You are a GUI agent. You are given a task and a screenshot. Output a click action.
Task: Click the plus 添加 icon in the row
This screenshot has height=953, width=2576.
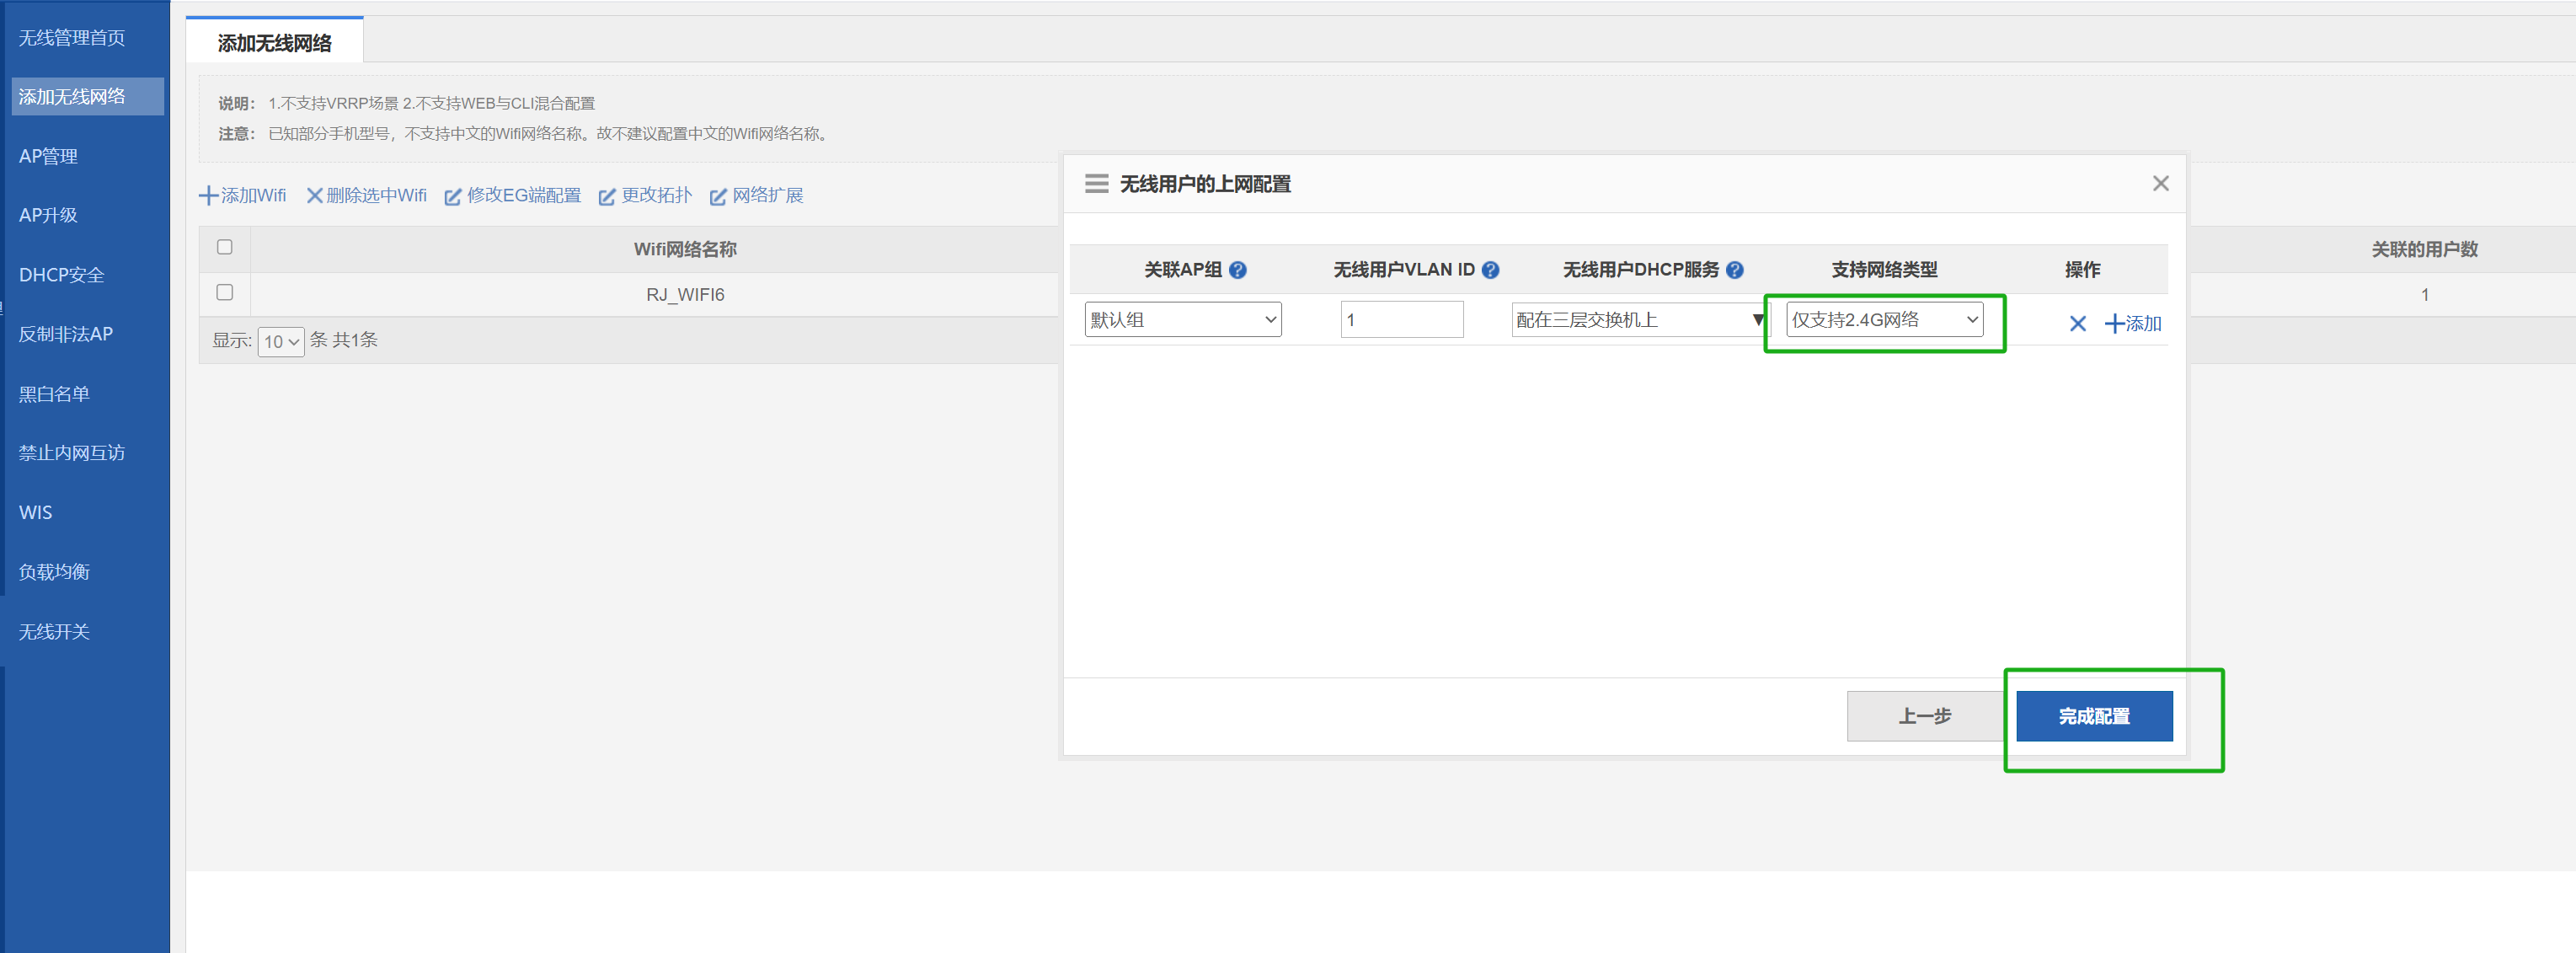[x=2114, y=323]
